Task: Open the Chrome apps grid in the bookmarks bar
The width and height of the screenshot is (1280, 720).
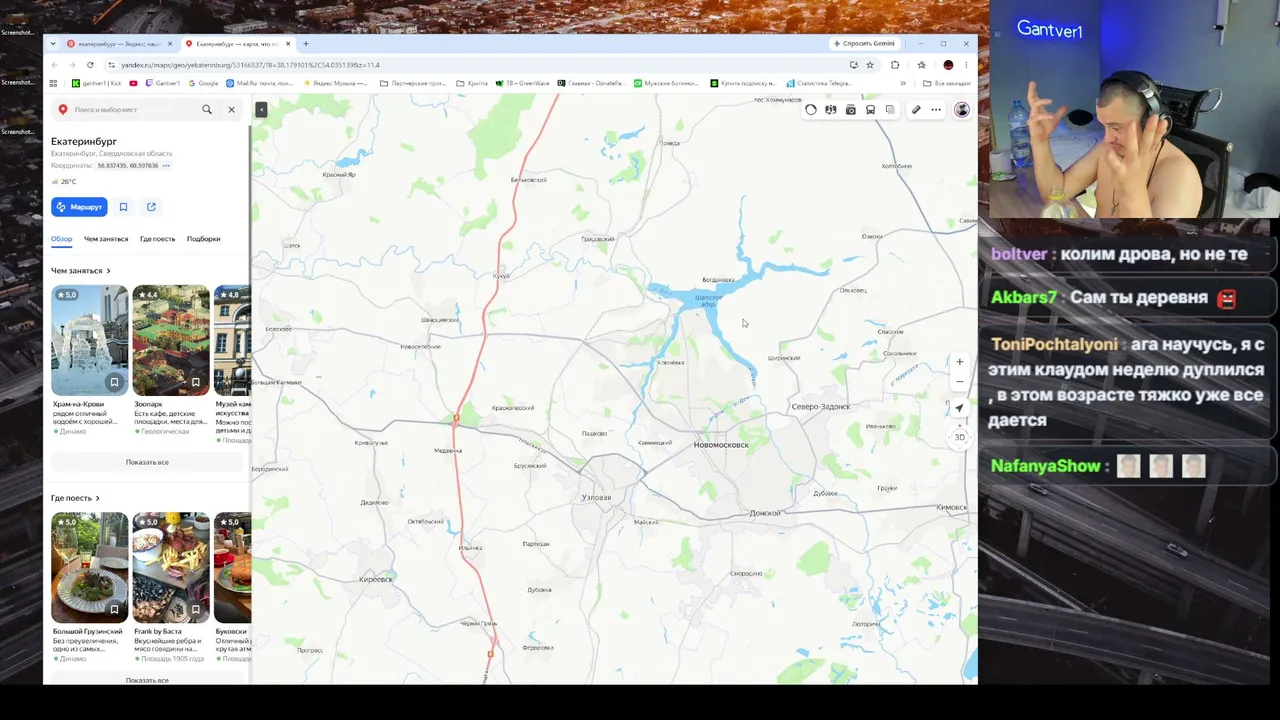Action: (x=54, y=83)
